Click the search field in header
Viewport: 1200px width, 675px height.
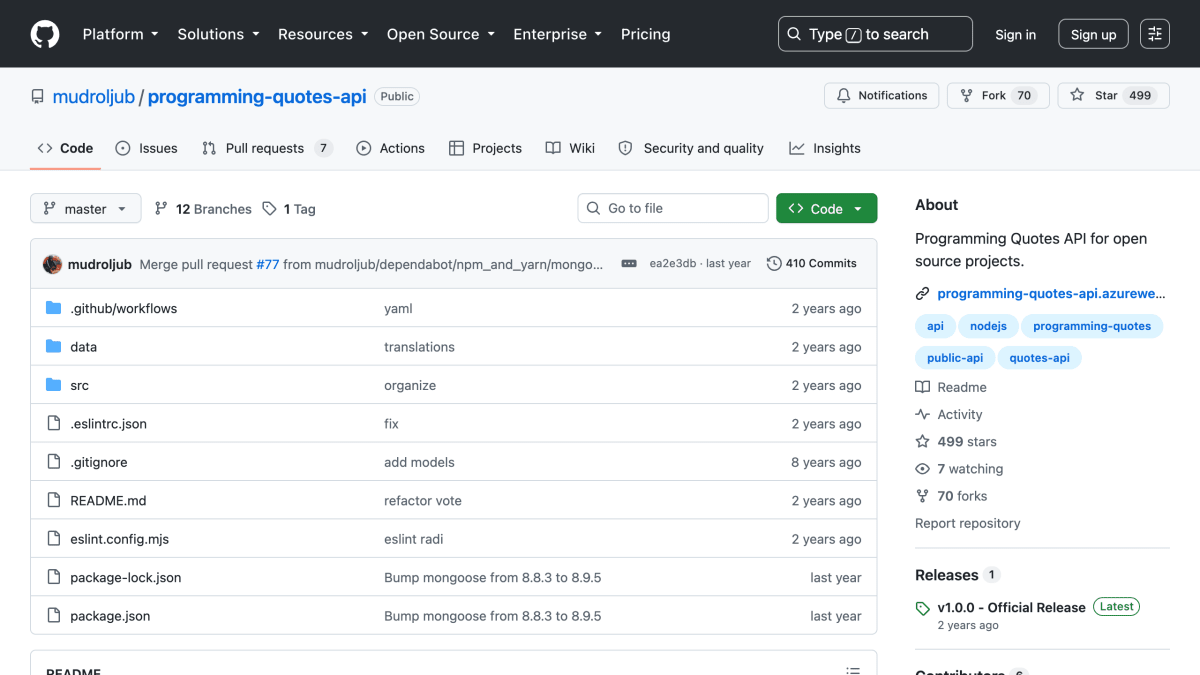point(875,34)
